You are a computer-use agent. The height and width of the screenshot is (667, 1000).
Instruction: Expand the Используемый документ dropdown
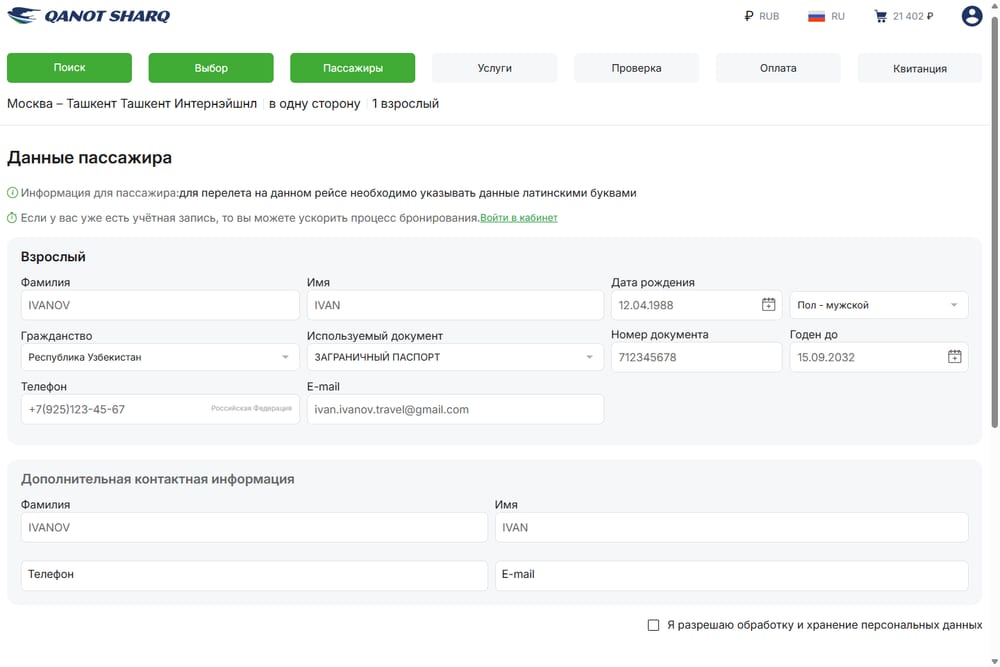click(x=455, y=357)
